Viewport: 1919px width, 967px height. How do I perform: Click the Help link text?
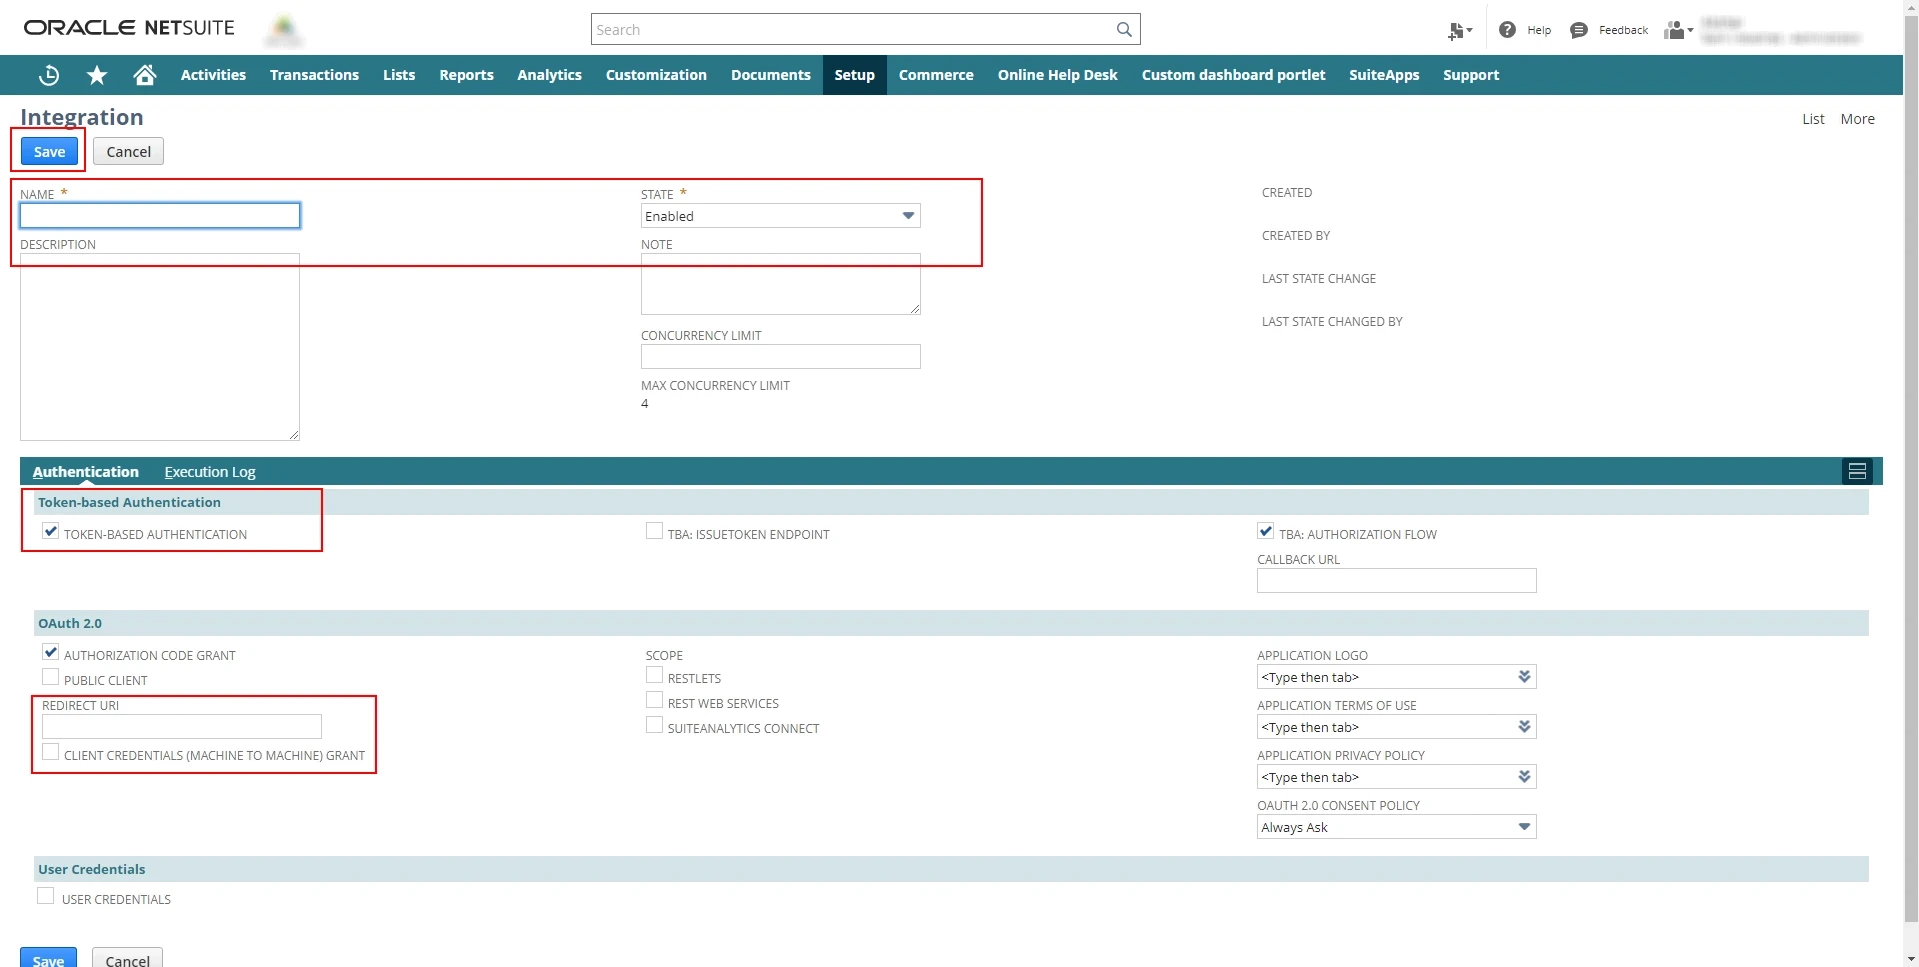pyautogui.click(x=1539, y=30)
